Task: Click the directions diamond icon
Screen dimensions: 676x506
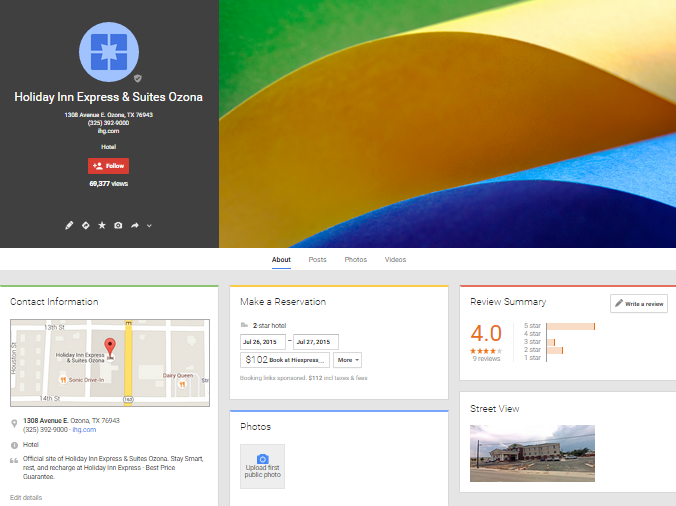Action: point(85,226)
